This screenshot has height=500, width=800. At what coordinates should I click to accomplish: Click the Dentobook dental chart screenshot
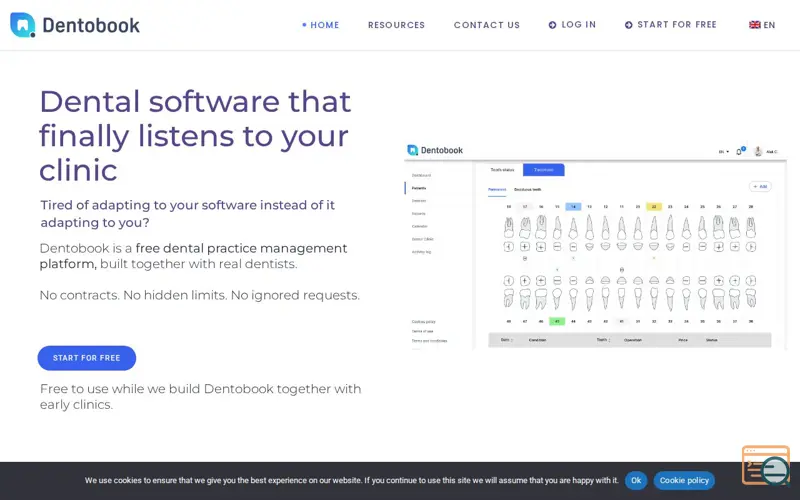(595, 247)
